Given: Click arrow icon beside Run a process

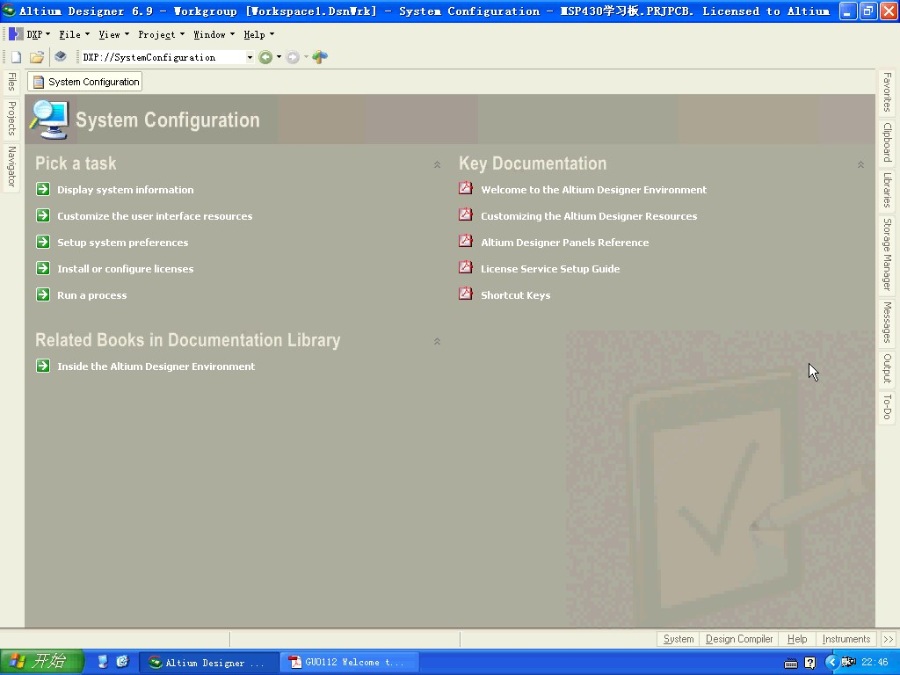Looking at the screenshot, I should (x=43, y=294).
